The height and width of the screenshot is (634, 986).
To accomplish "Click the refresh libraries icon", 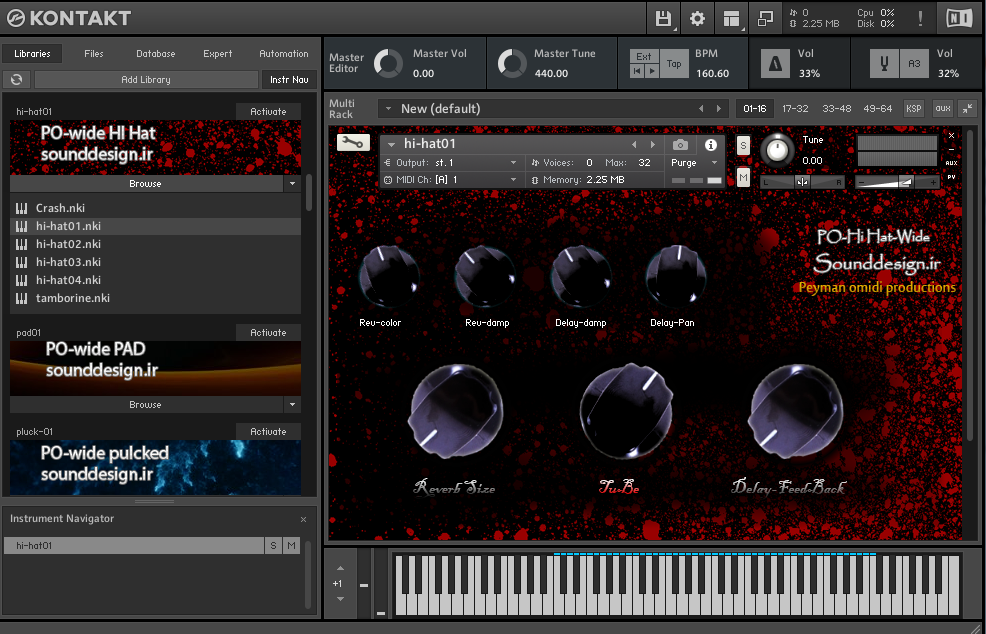I will pos(17,79).
